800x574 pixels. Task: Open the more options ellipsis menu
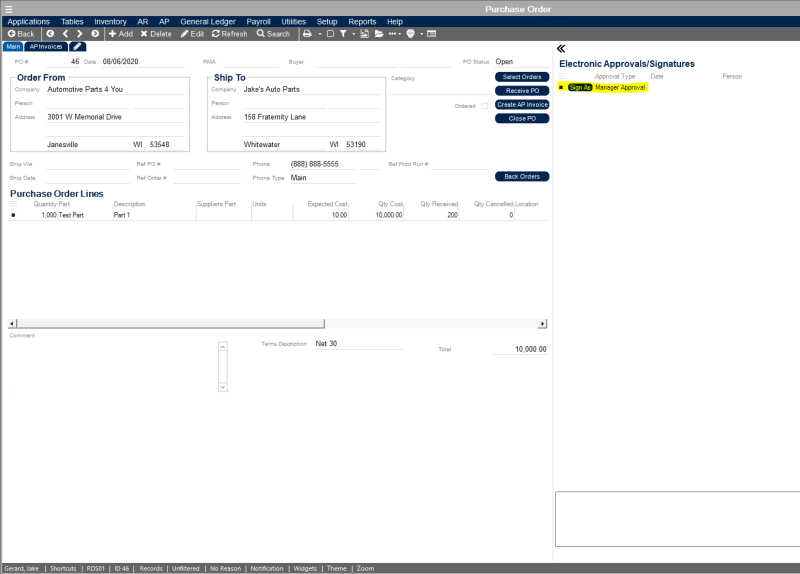(394, 34)
